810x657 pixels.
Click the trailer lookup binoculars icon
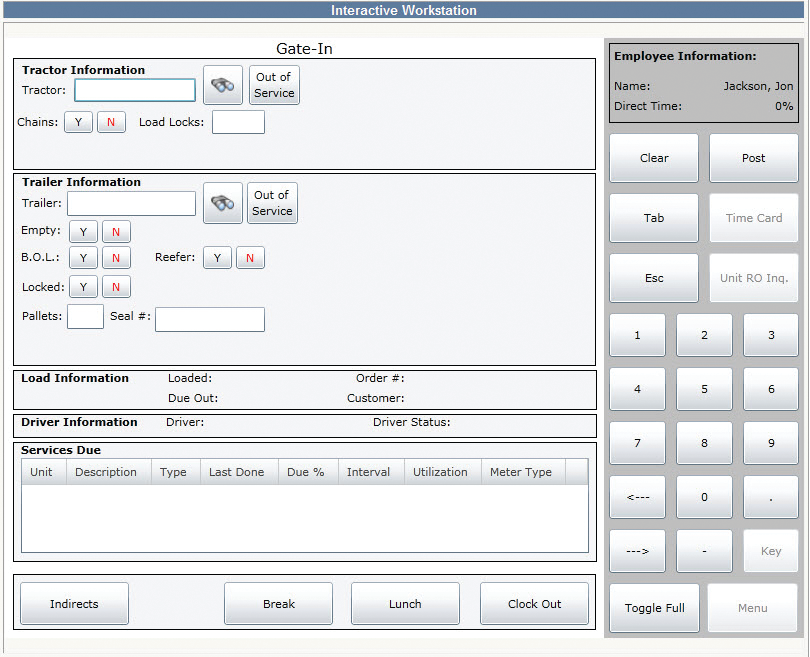(222, 203)
